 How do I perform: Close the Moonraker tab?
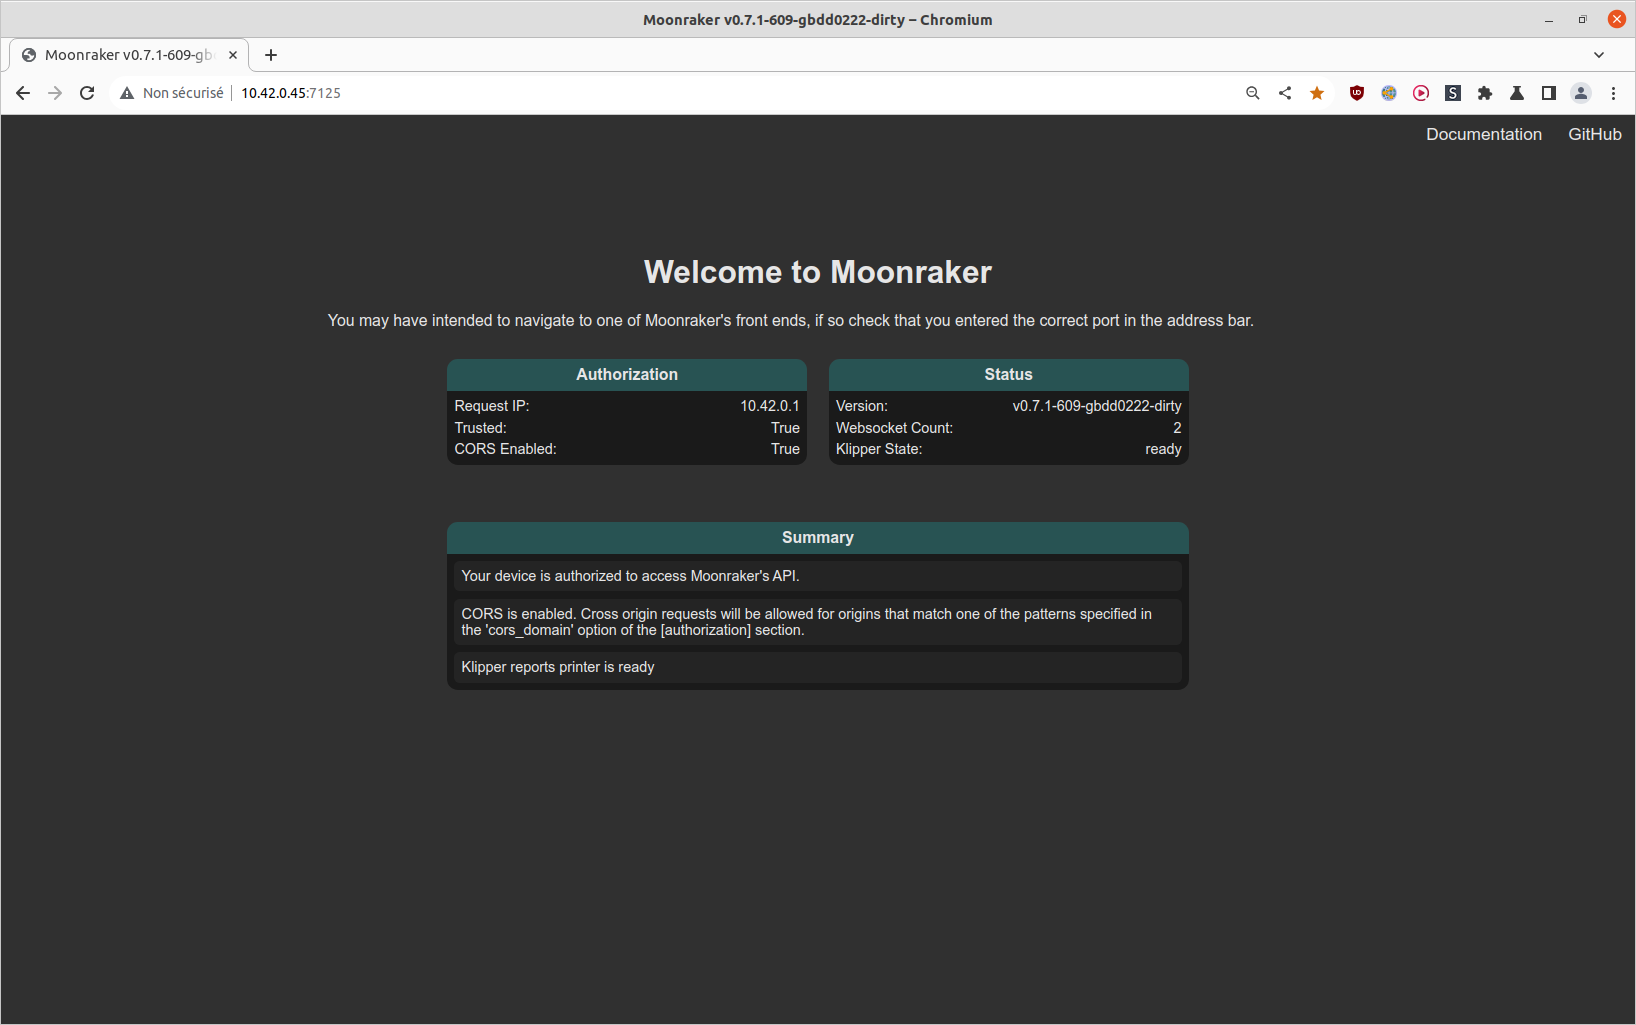click(x=233, y=55)
